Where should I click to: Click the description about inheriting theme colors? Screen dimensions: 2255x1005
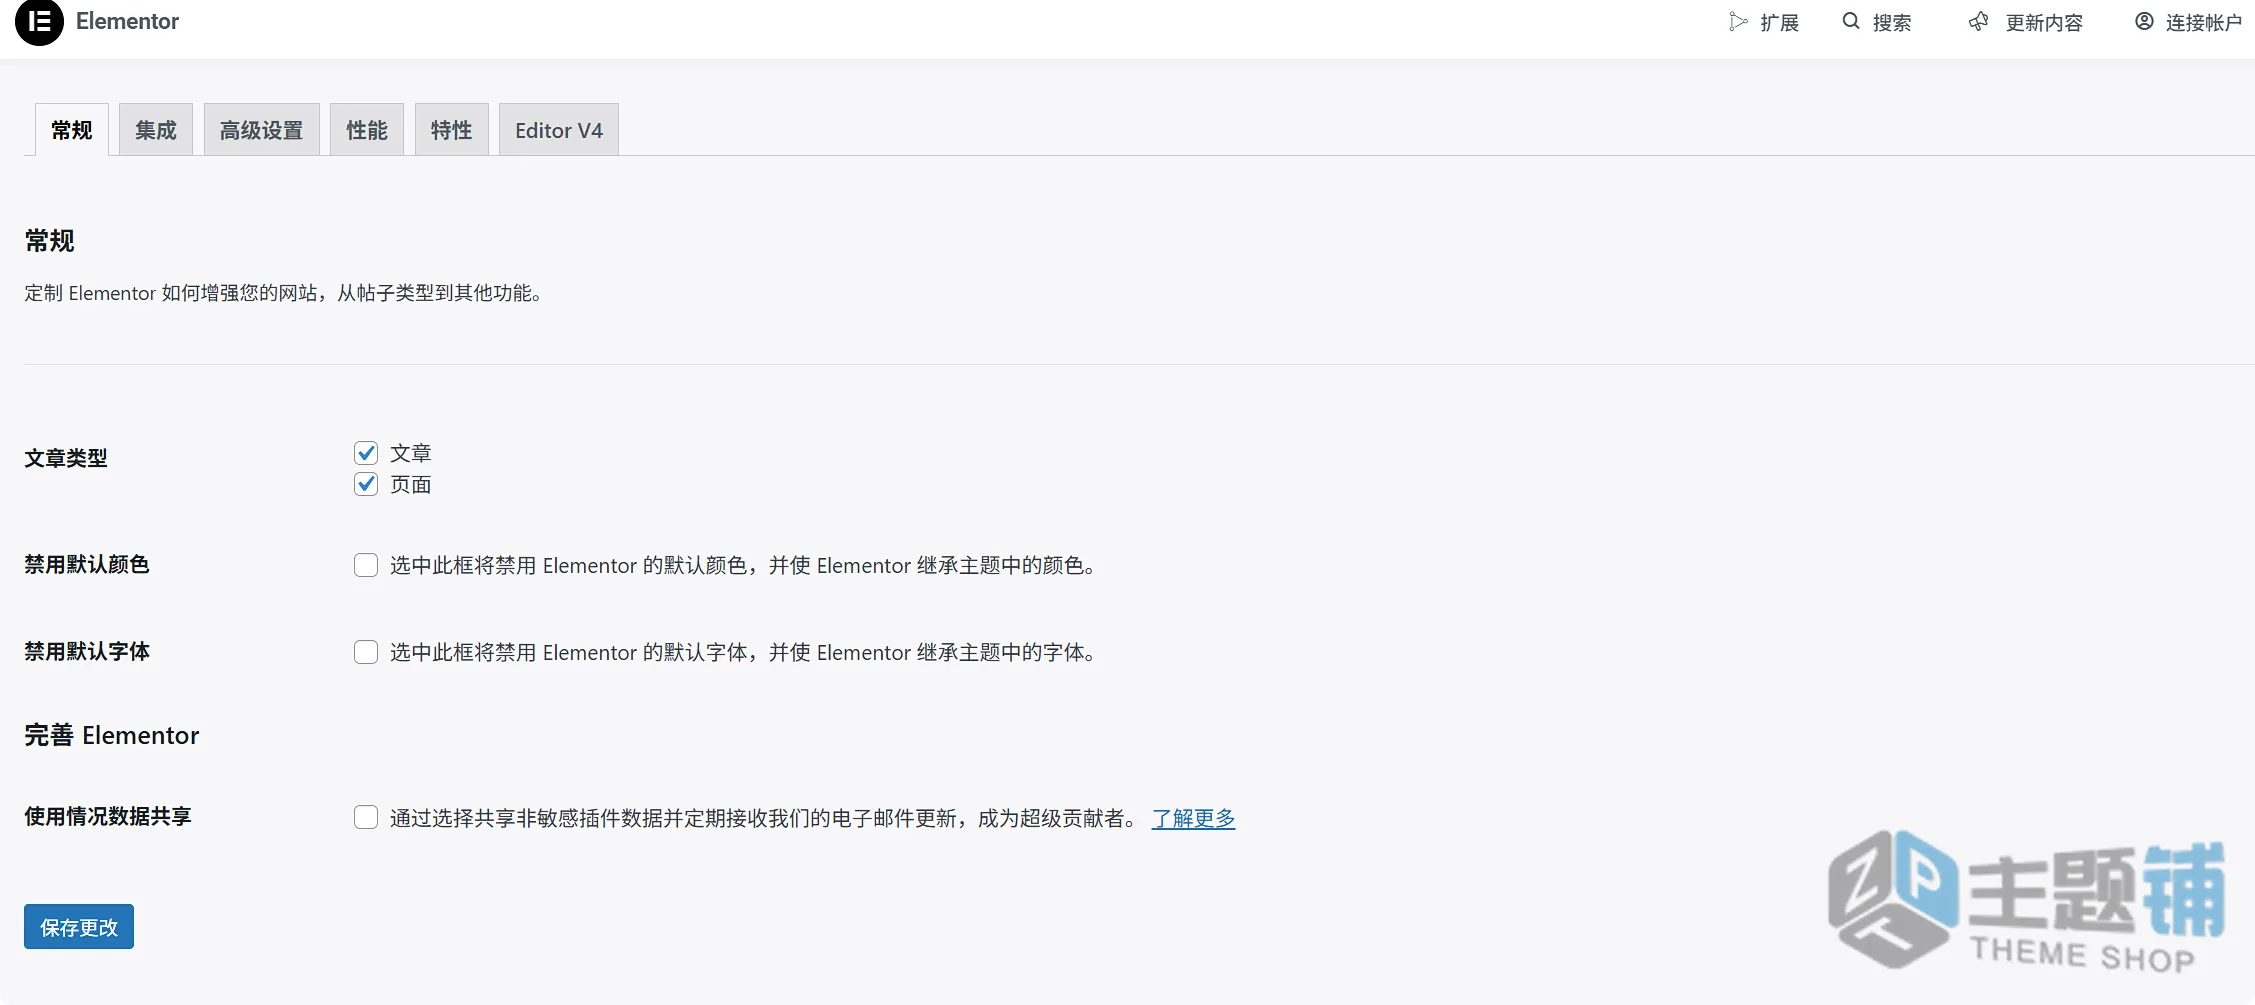(743, 565)
